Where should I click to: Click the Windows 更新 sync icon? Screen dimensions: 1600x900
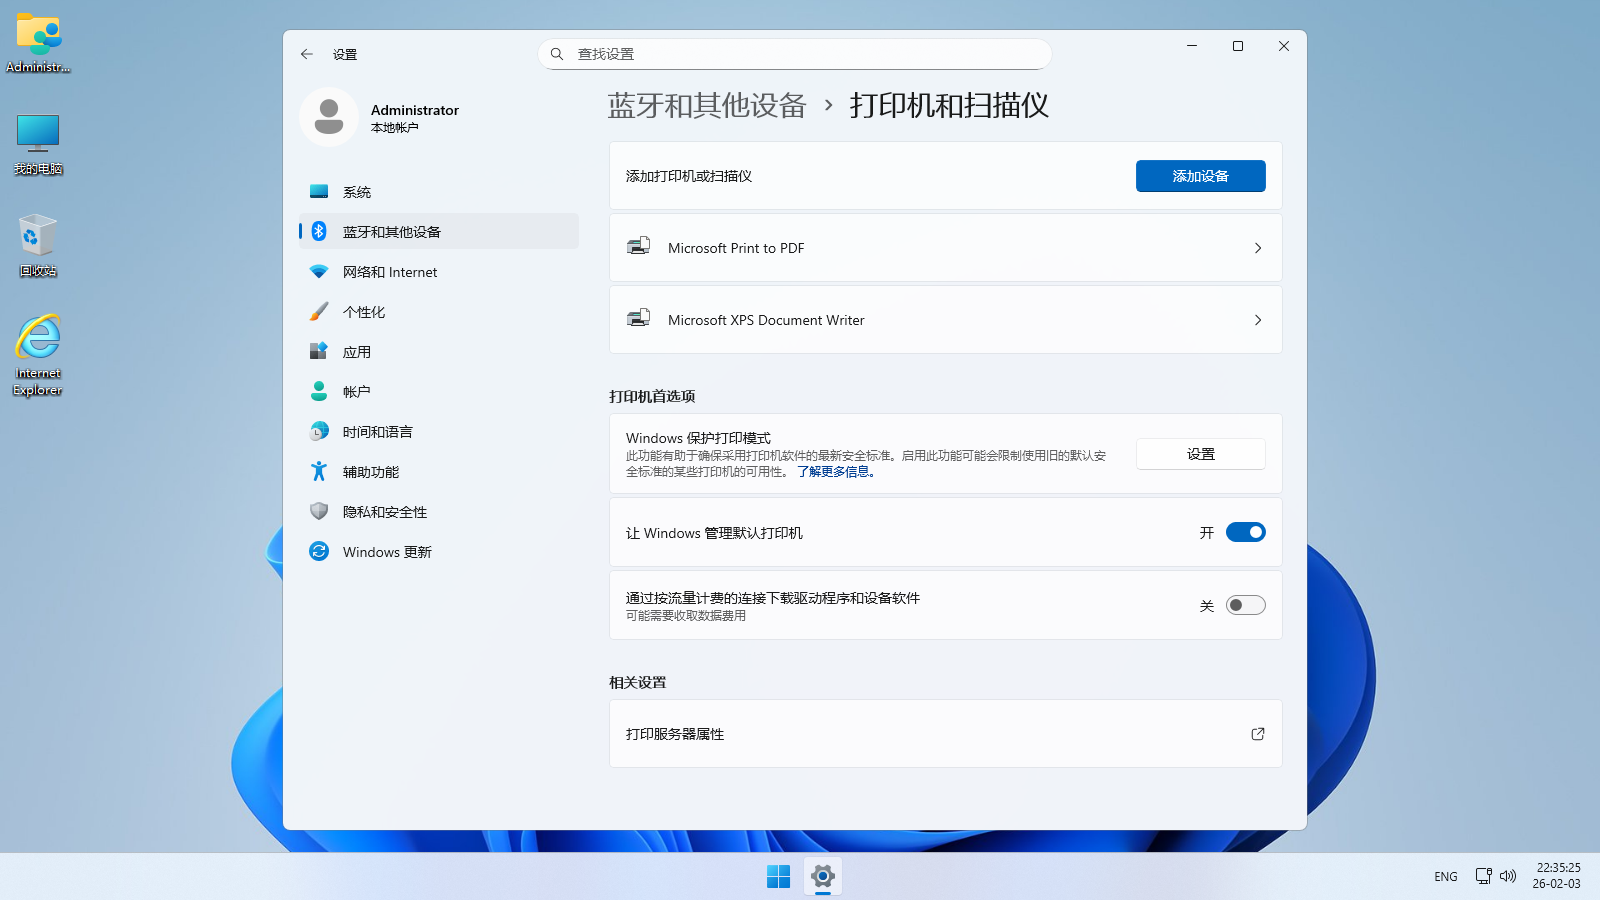tap(319, 551)
